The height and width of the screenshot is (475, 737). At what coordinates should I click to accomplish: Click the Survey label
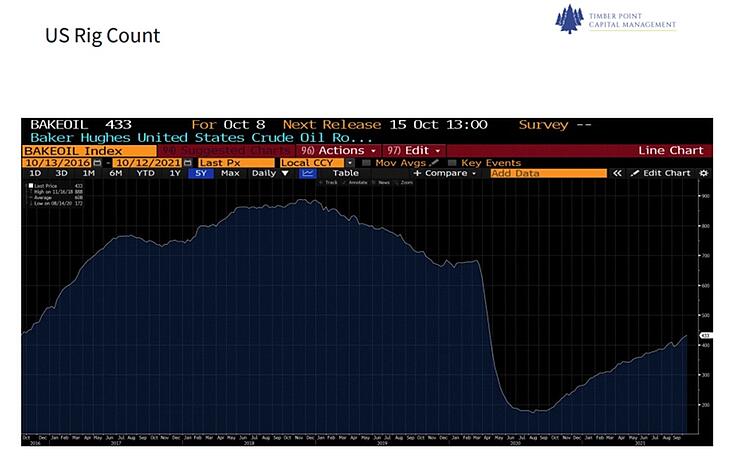click(x=543, y=125)
